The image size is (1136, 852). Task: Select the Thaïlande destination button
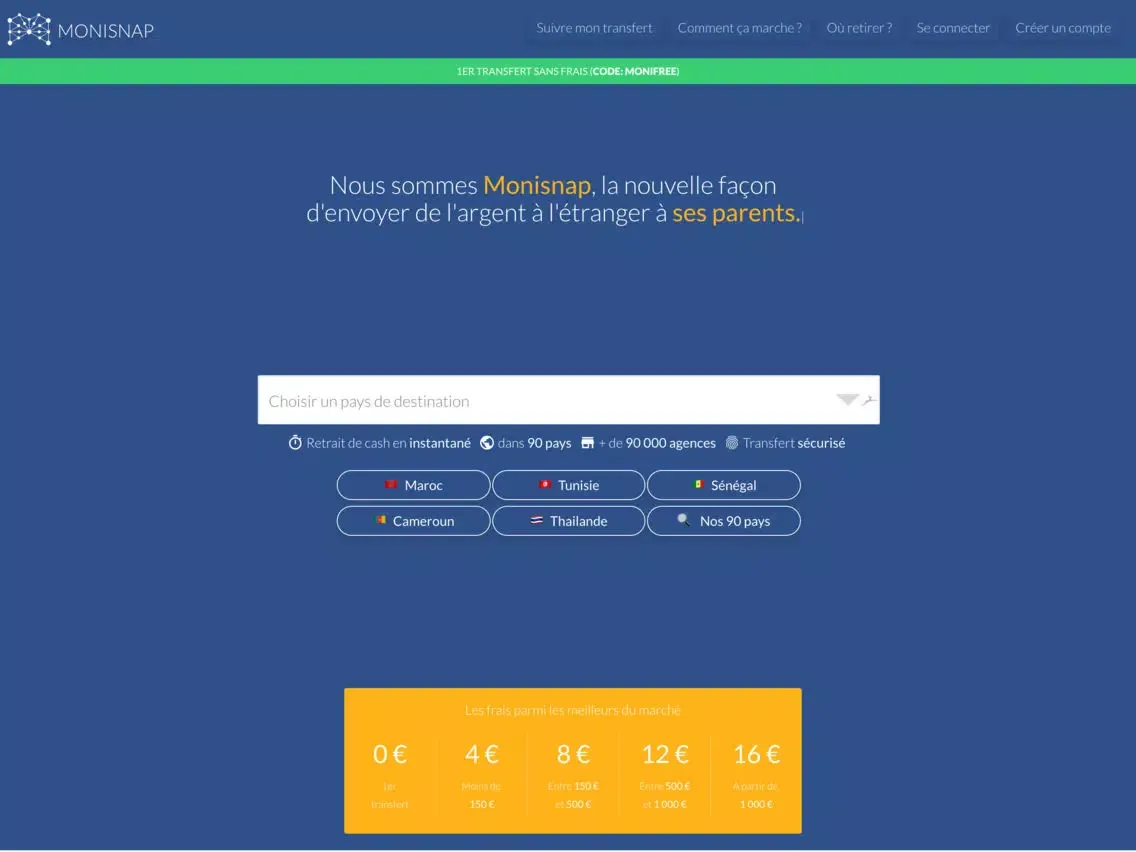(x=569, y=521)
